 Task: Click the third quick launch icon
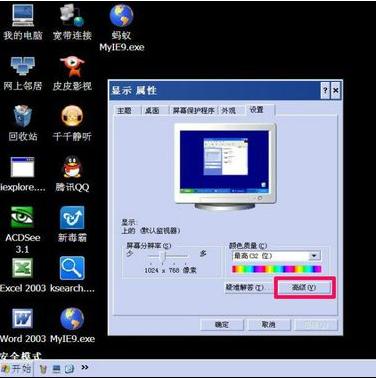69,369
